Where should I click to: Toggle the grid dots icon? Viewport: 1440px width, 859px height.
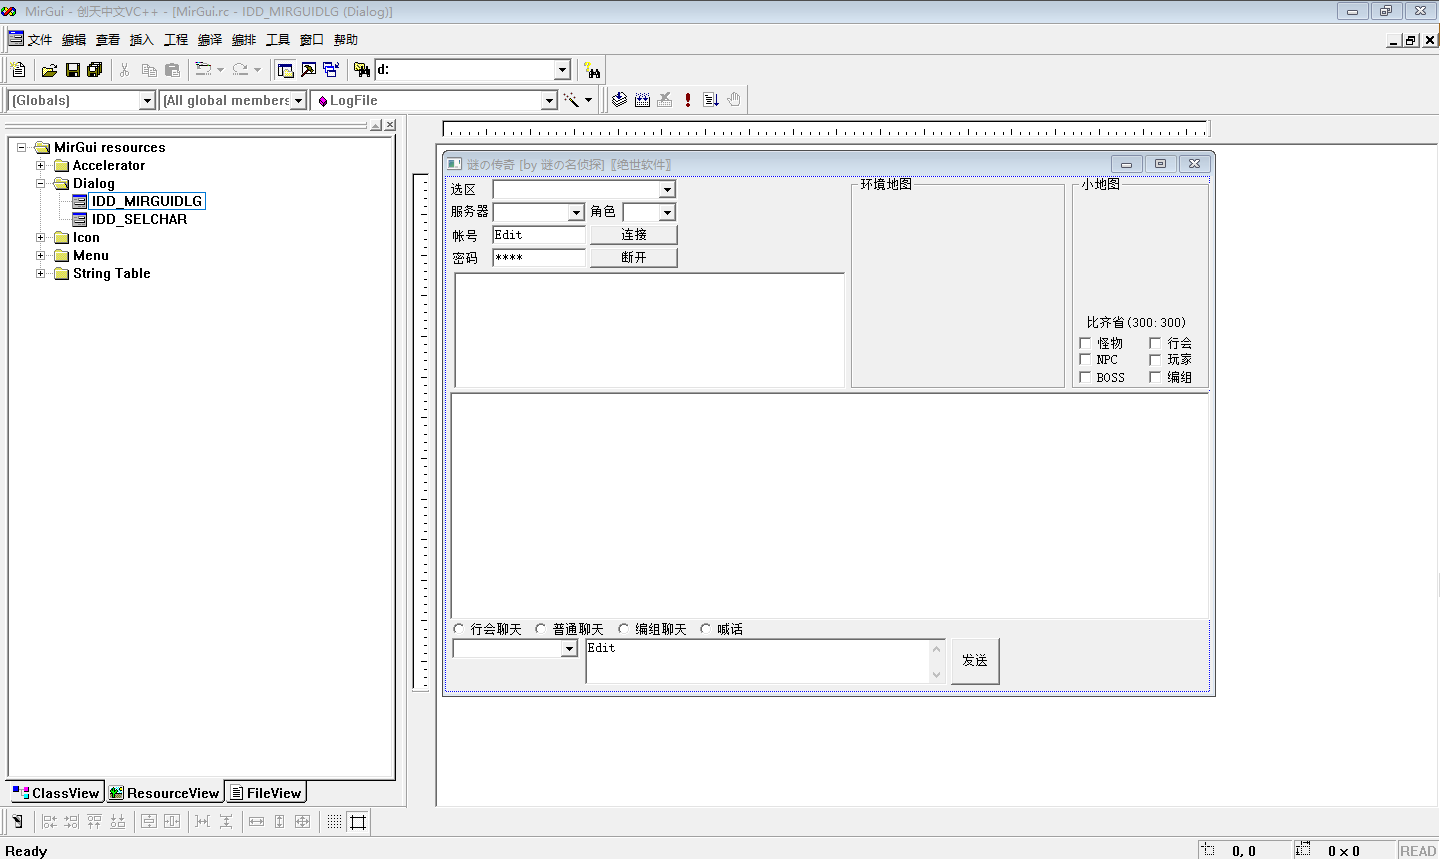point(334,822)
